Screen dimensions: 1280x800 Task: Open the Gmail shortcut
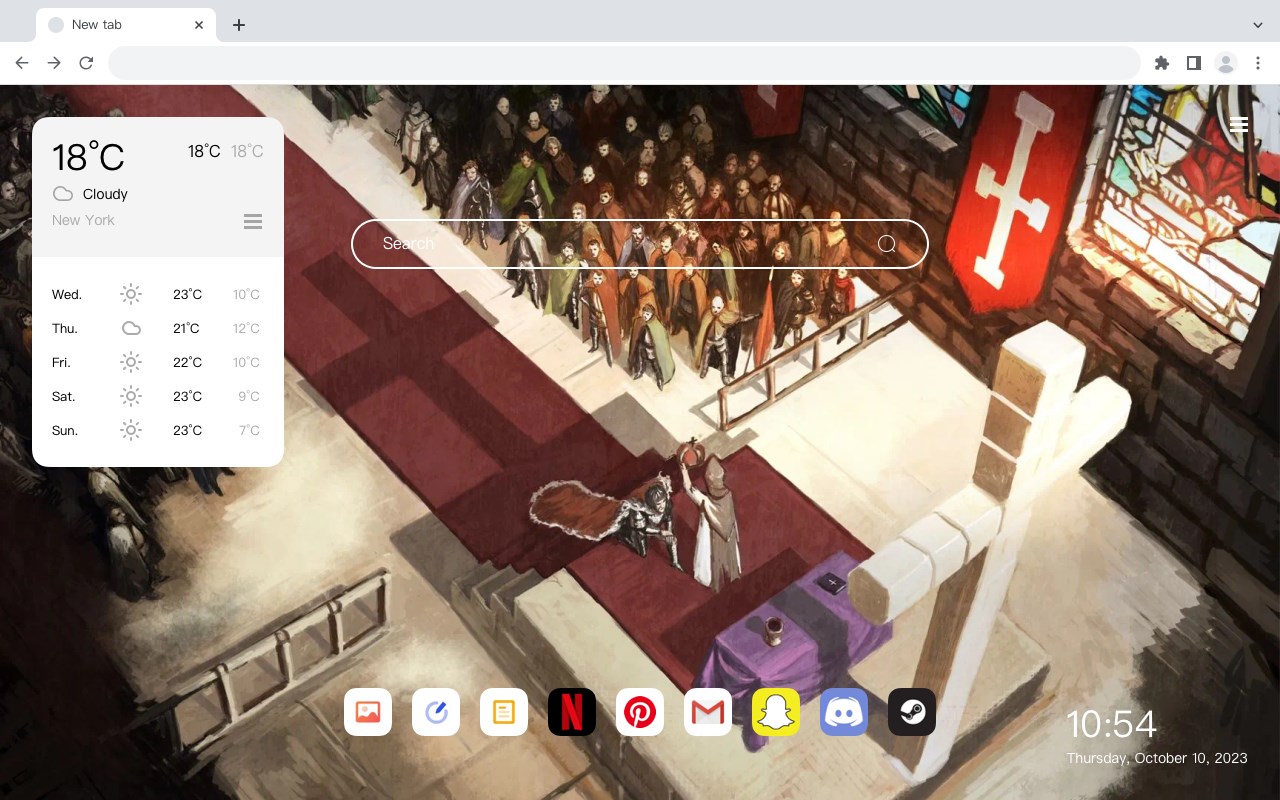click(708, 712)
